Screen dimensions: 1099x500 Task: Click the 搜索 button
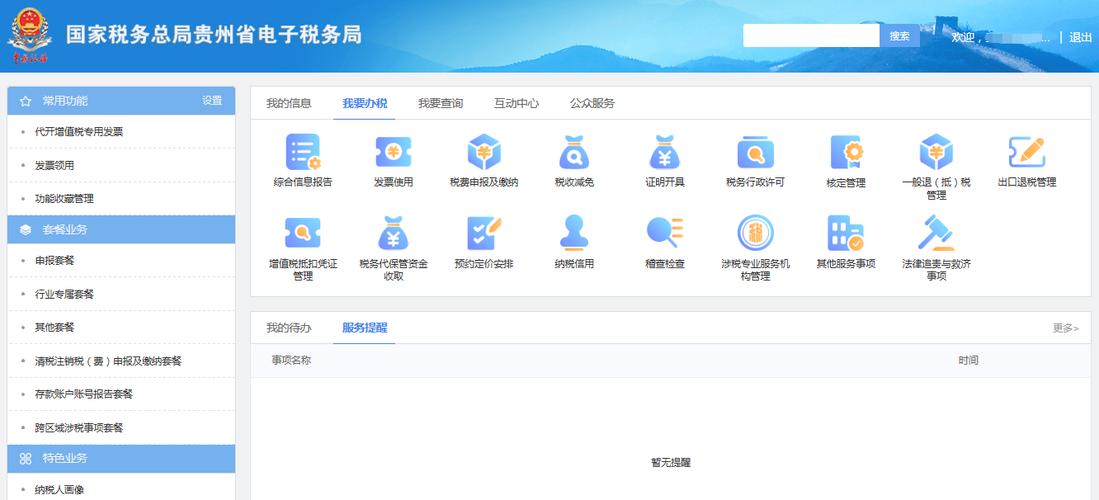pyautogui.click(x=899, y=36)
